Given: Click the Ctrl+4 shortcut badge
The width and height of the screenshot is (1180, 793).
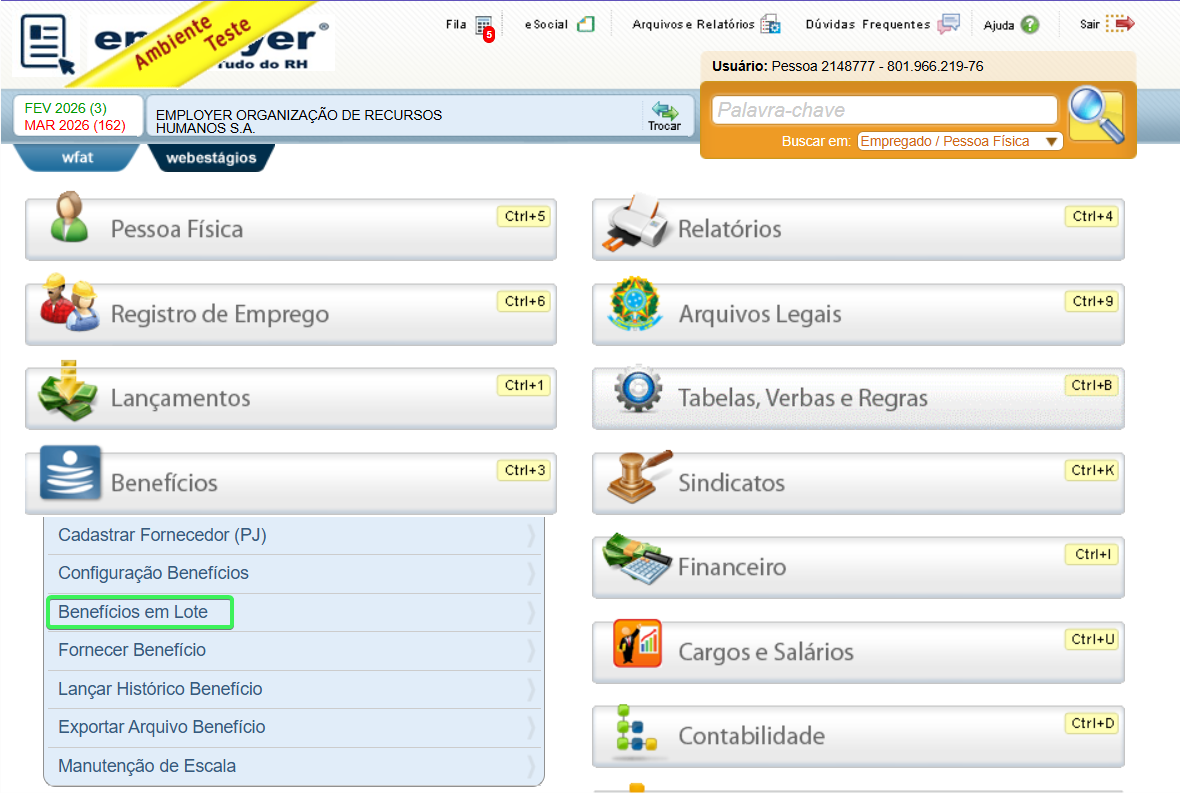Looking at the screenshot, I should pos(1093,217).
